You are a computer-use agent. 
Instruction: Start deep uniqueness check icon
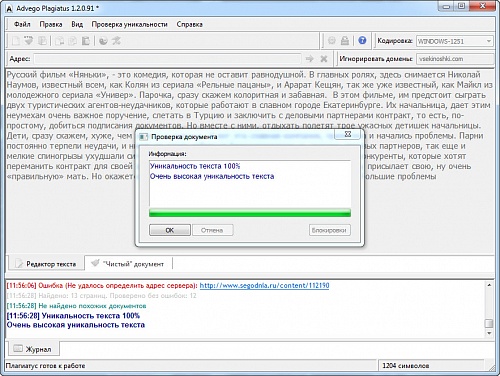[116, 41]
